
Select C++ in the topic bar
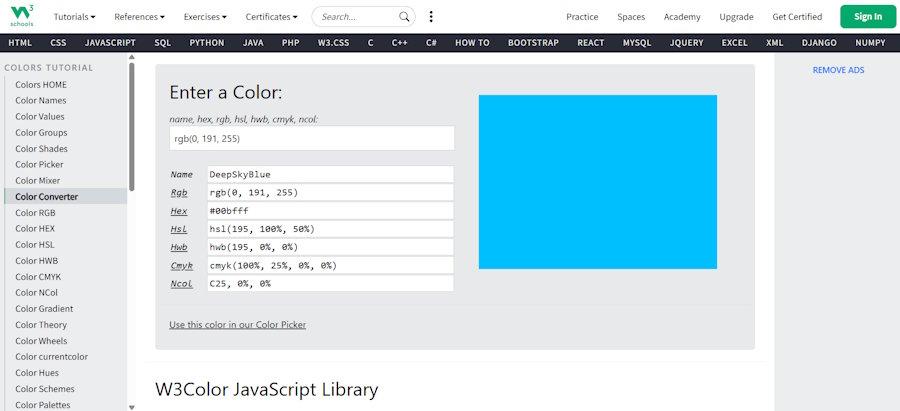point(399,42)
